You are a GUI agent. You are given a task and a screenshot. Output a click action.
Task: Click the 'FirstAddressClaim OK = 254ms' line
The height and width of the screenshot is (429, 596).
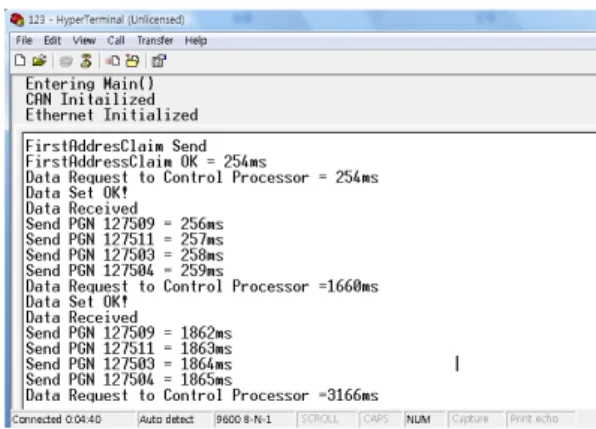pyautogui.click(x=146, y=162)
